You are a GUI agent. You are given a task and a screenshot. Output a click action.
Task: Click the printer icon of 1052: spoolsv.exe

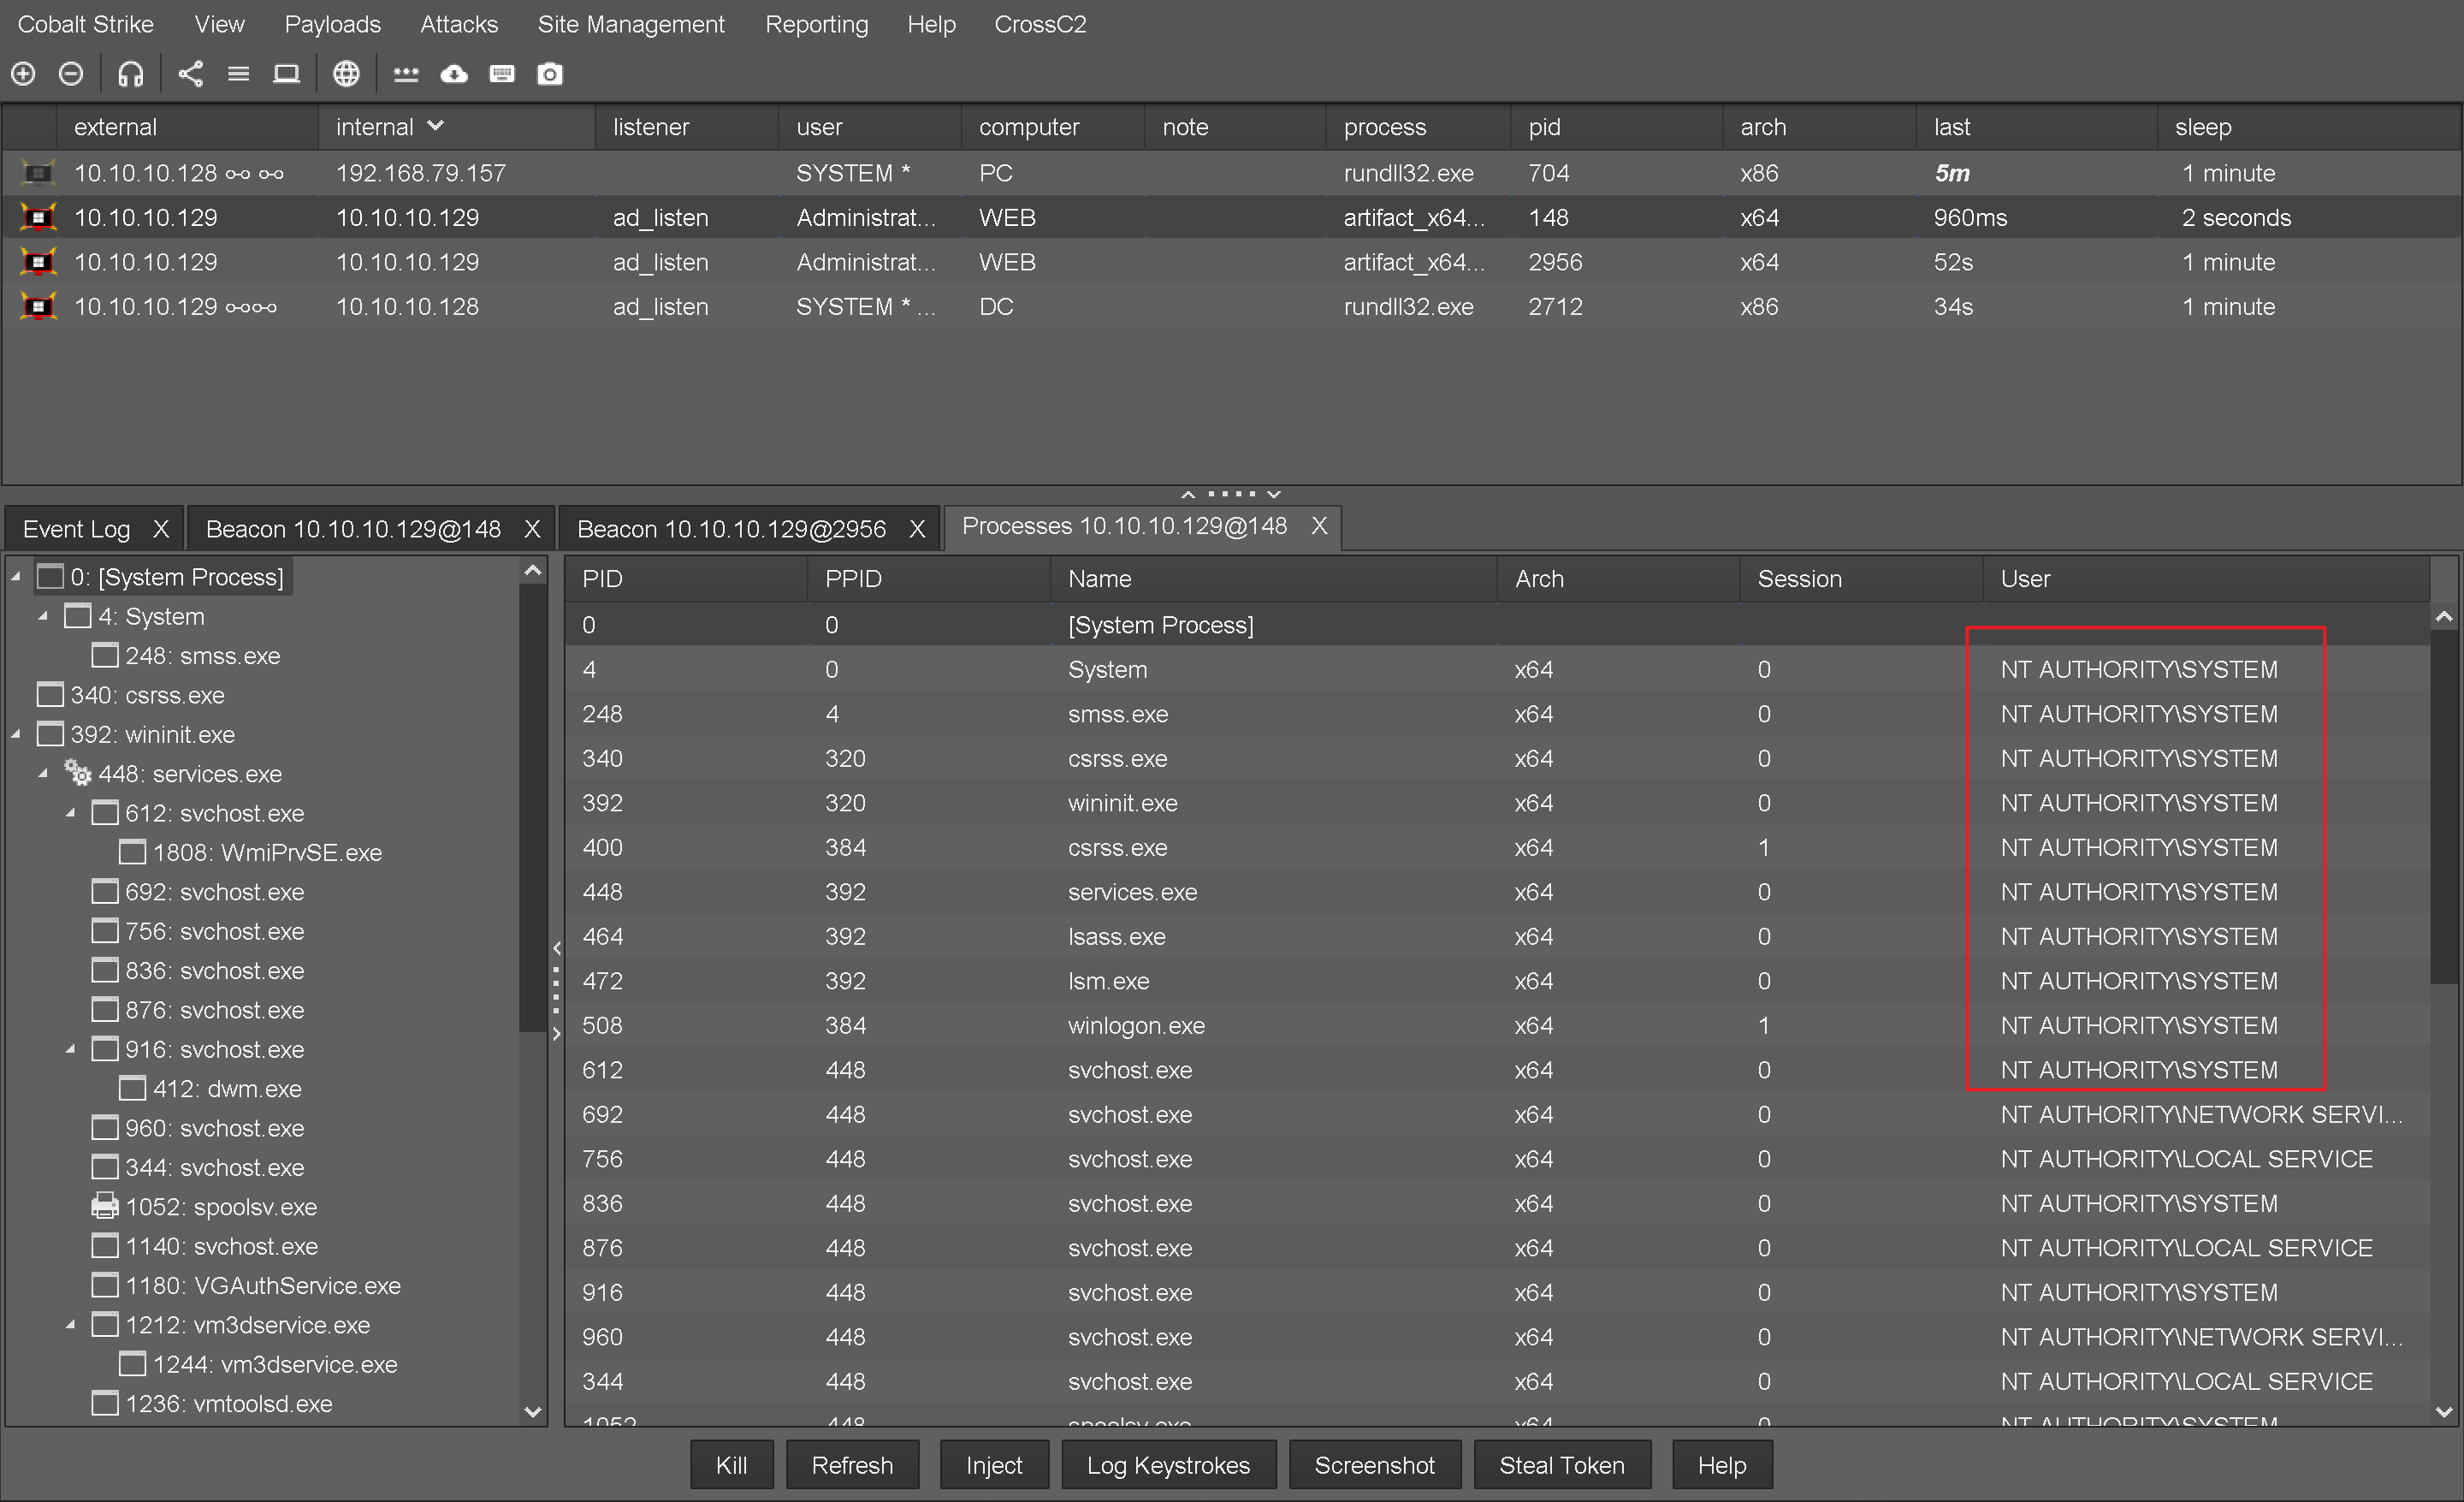pos(105,1207)
